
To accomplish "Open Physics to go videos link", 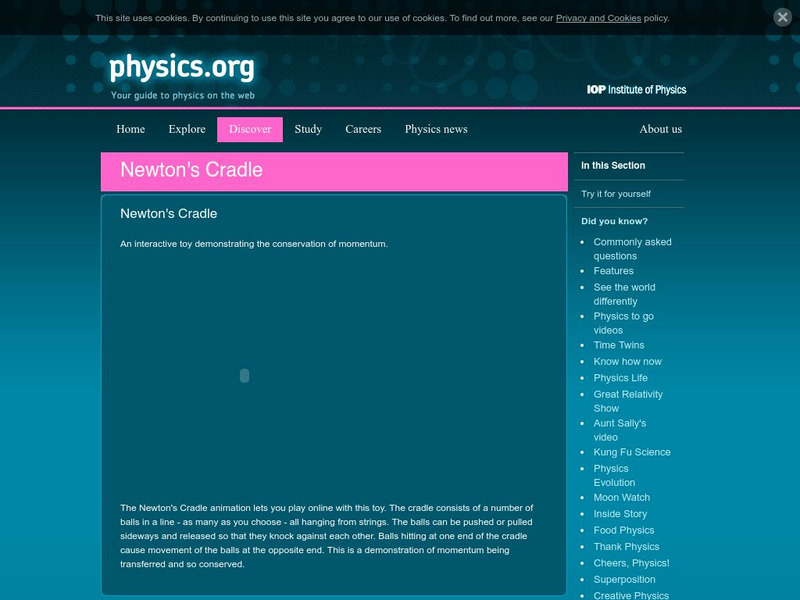I will [623, 323].
